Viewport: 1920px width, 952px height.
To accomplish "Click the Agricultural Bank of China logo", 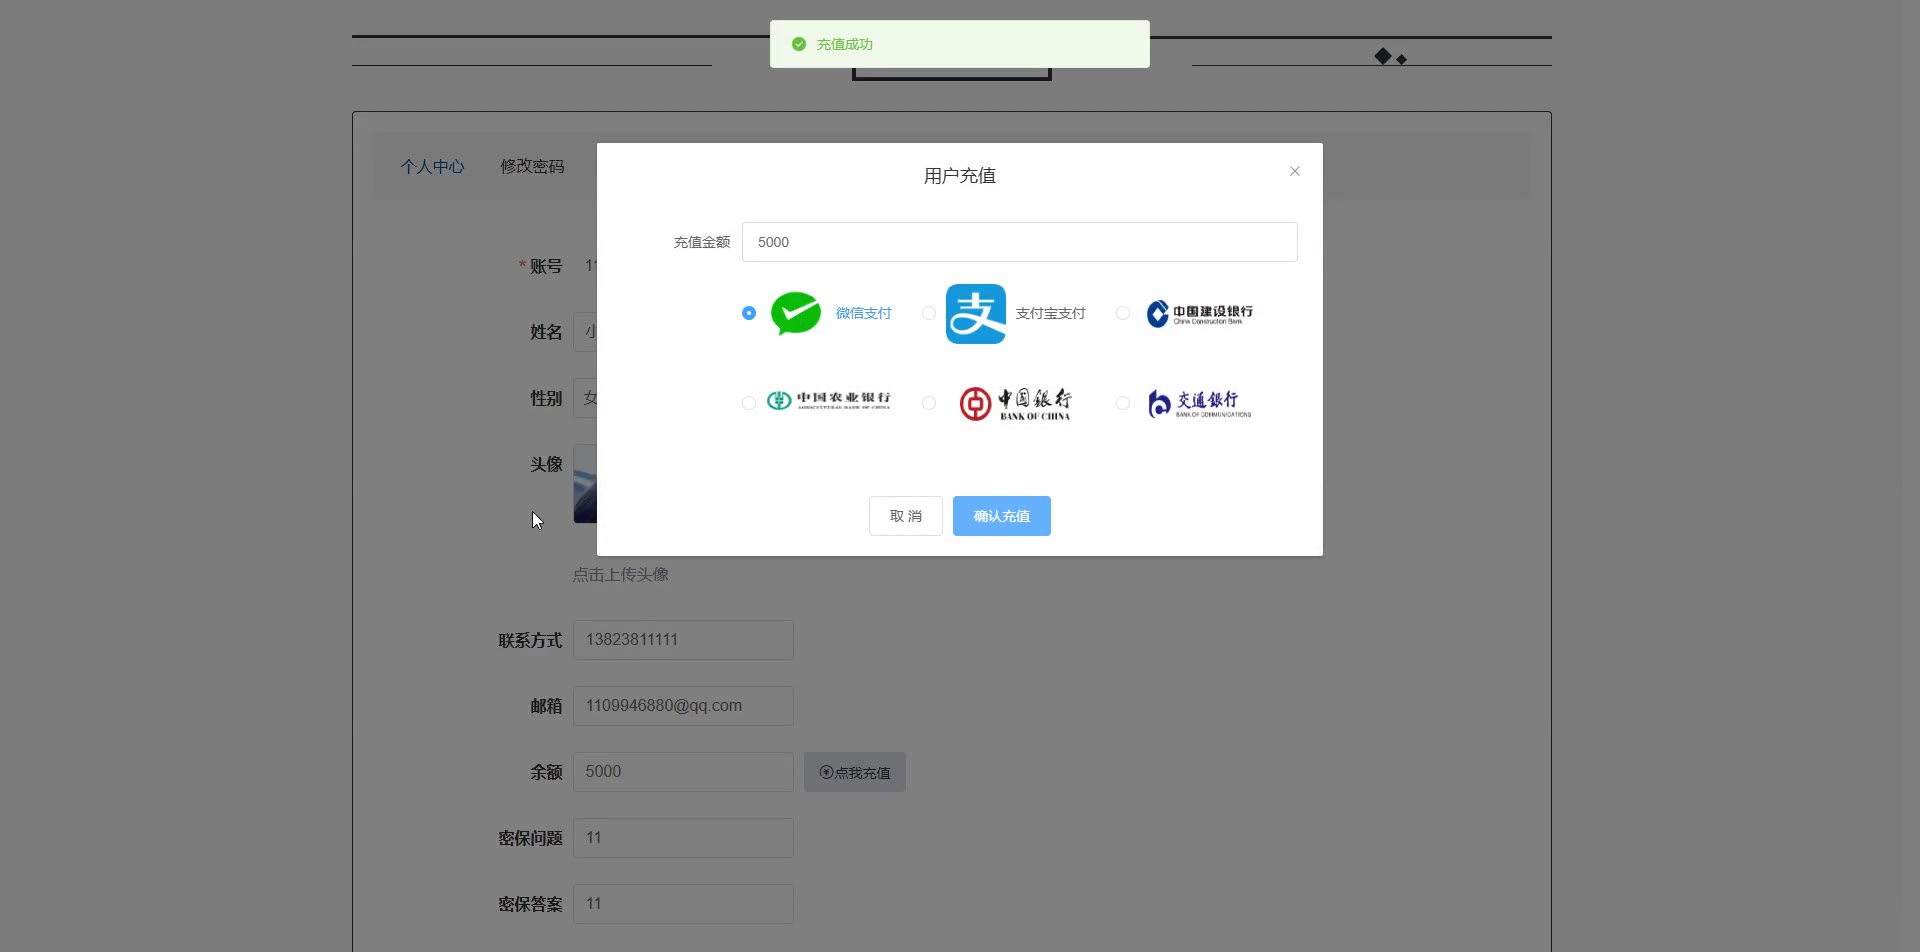I will tap(828, 401).
